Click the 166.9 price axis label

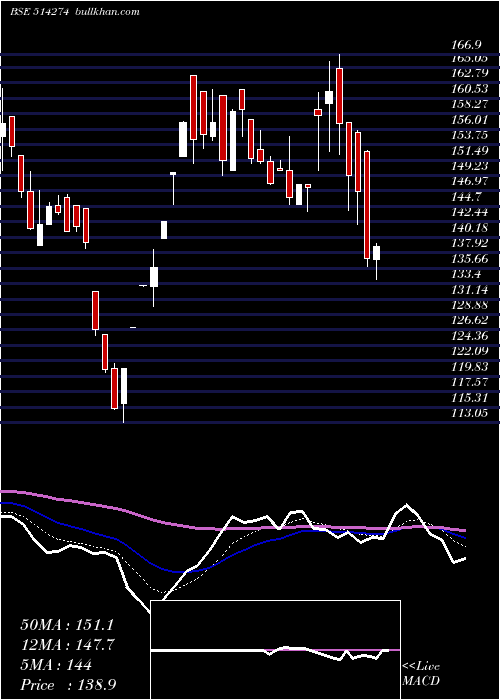tap(467, 45)
